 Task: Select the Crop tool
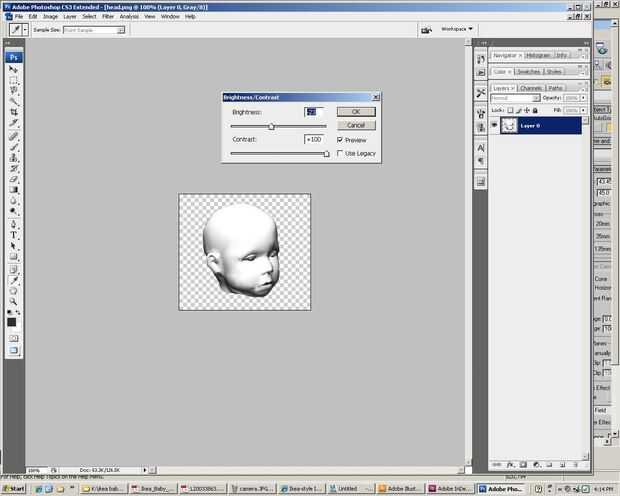(x=13, y=112)
